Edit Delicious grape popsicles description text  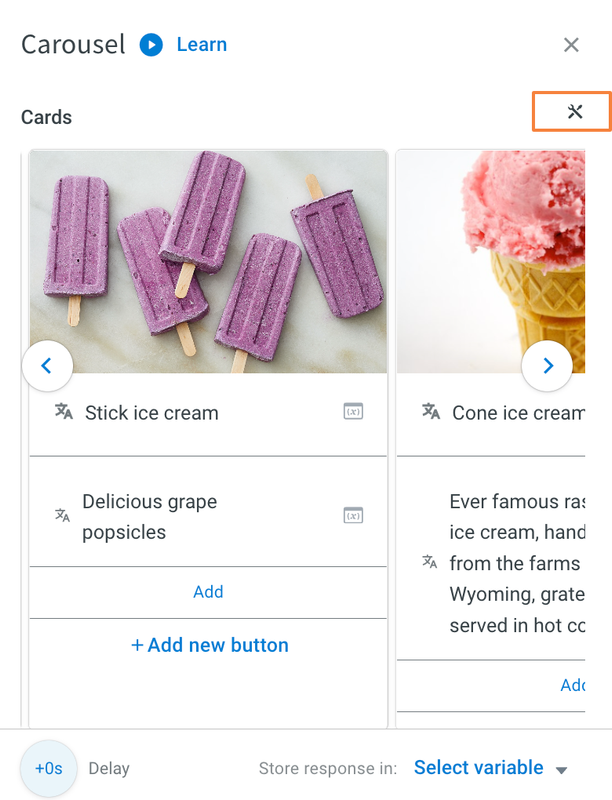pyautogui.click(x=149, y=517)
